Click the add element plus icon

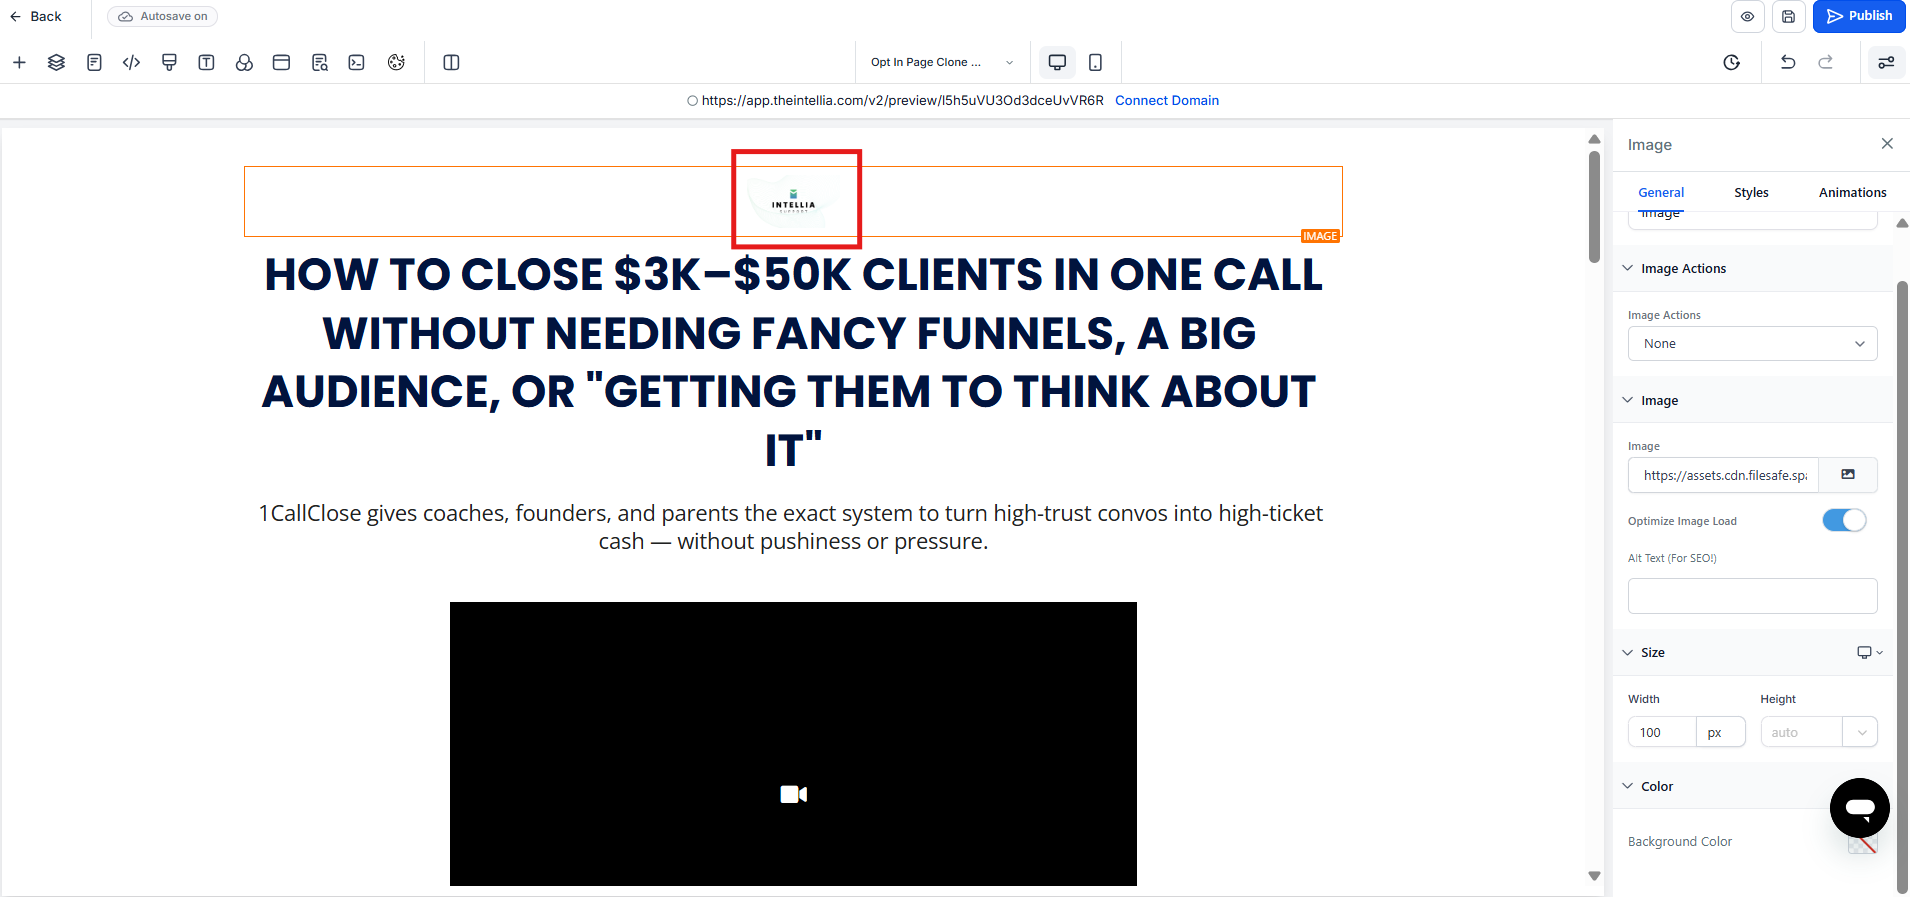click(19, 62)
